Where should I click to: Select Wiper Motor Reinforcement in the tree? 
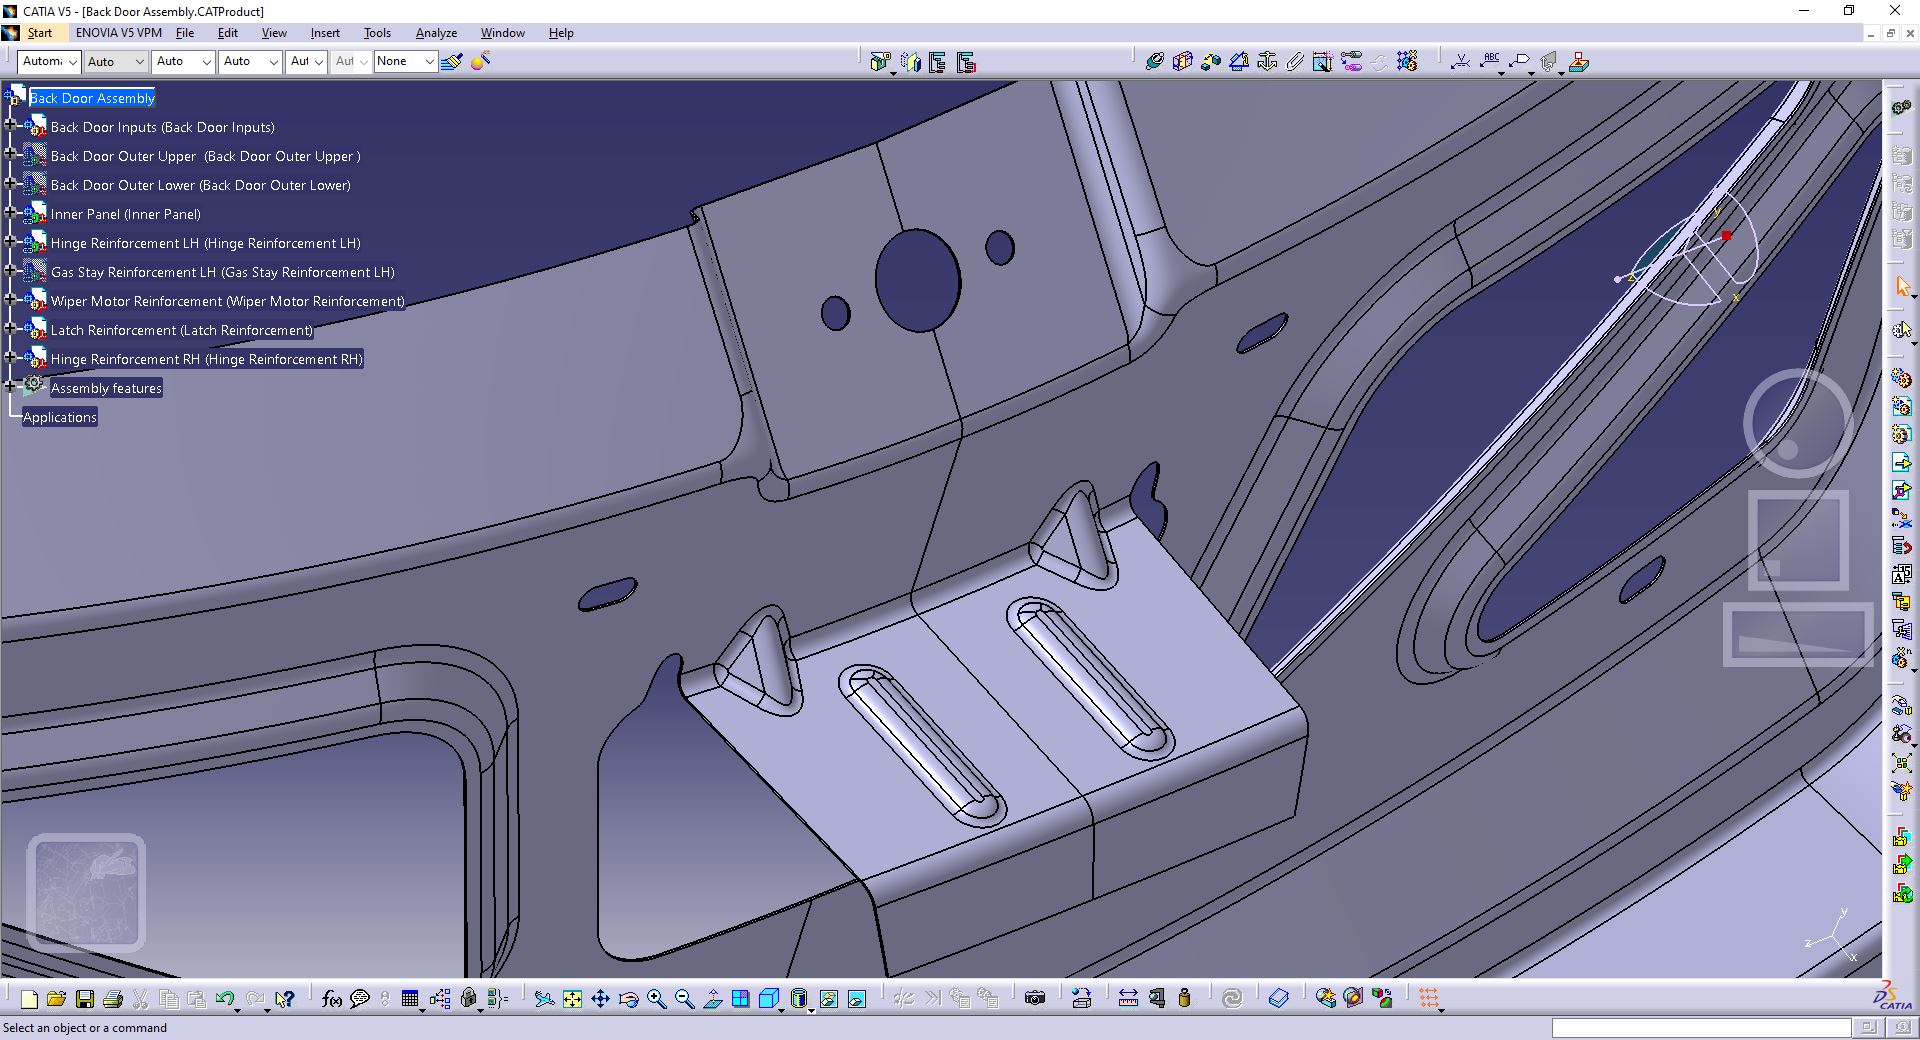click(227, 301)
